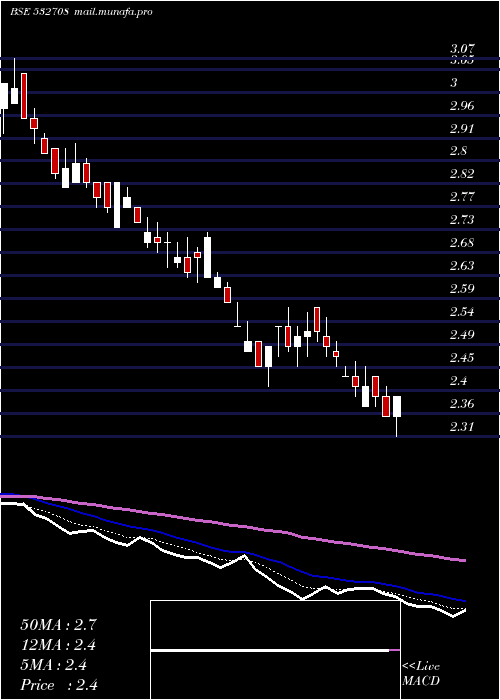The height and width of the screenshot is (700, 500).
Task: Select the 2.31 price axis label
Action: 462,427
